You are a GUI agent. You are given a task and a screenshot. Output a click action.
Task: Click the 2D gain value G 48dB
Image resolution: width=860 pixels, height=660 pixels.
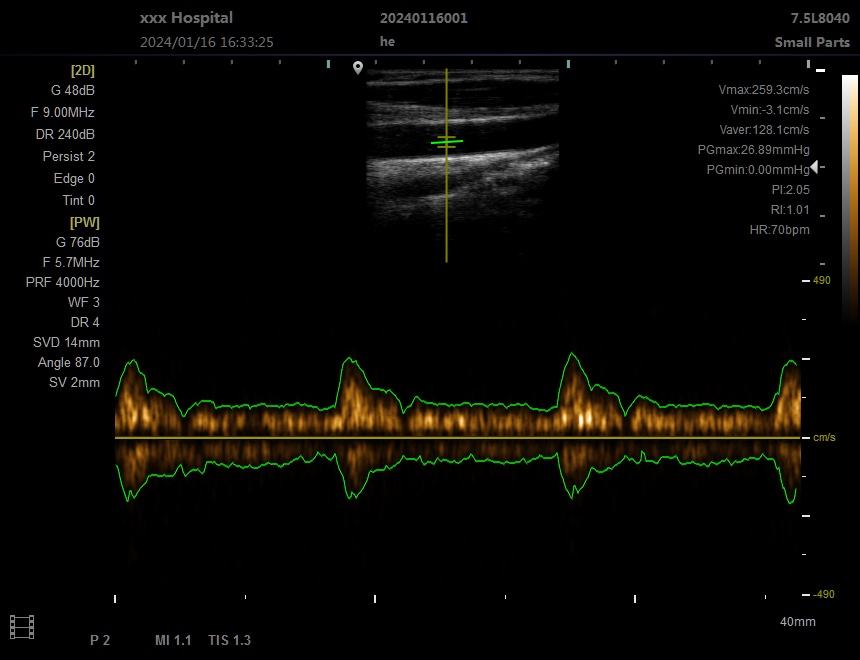(73, 91)
